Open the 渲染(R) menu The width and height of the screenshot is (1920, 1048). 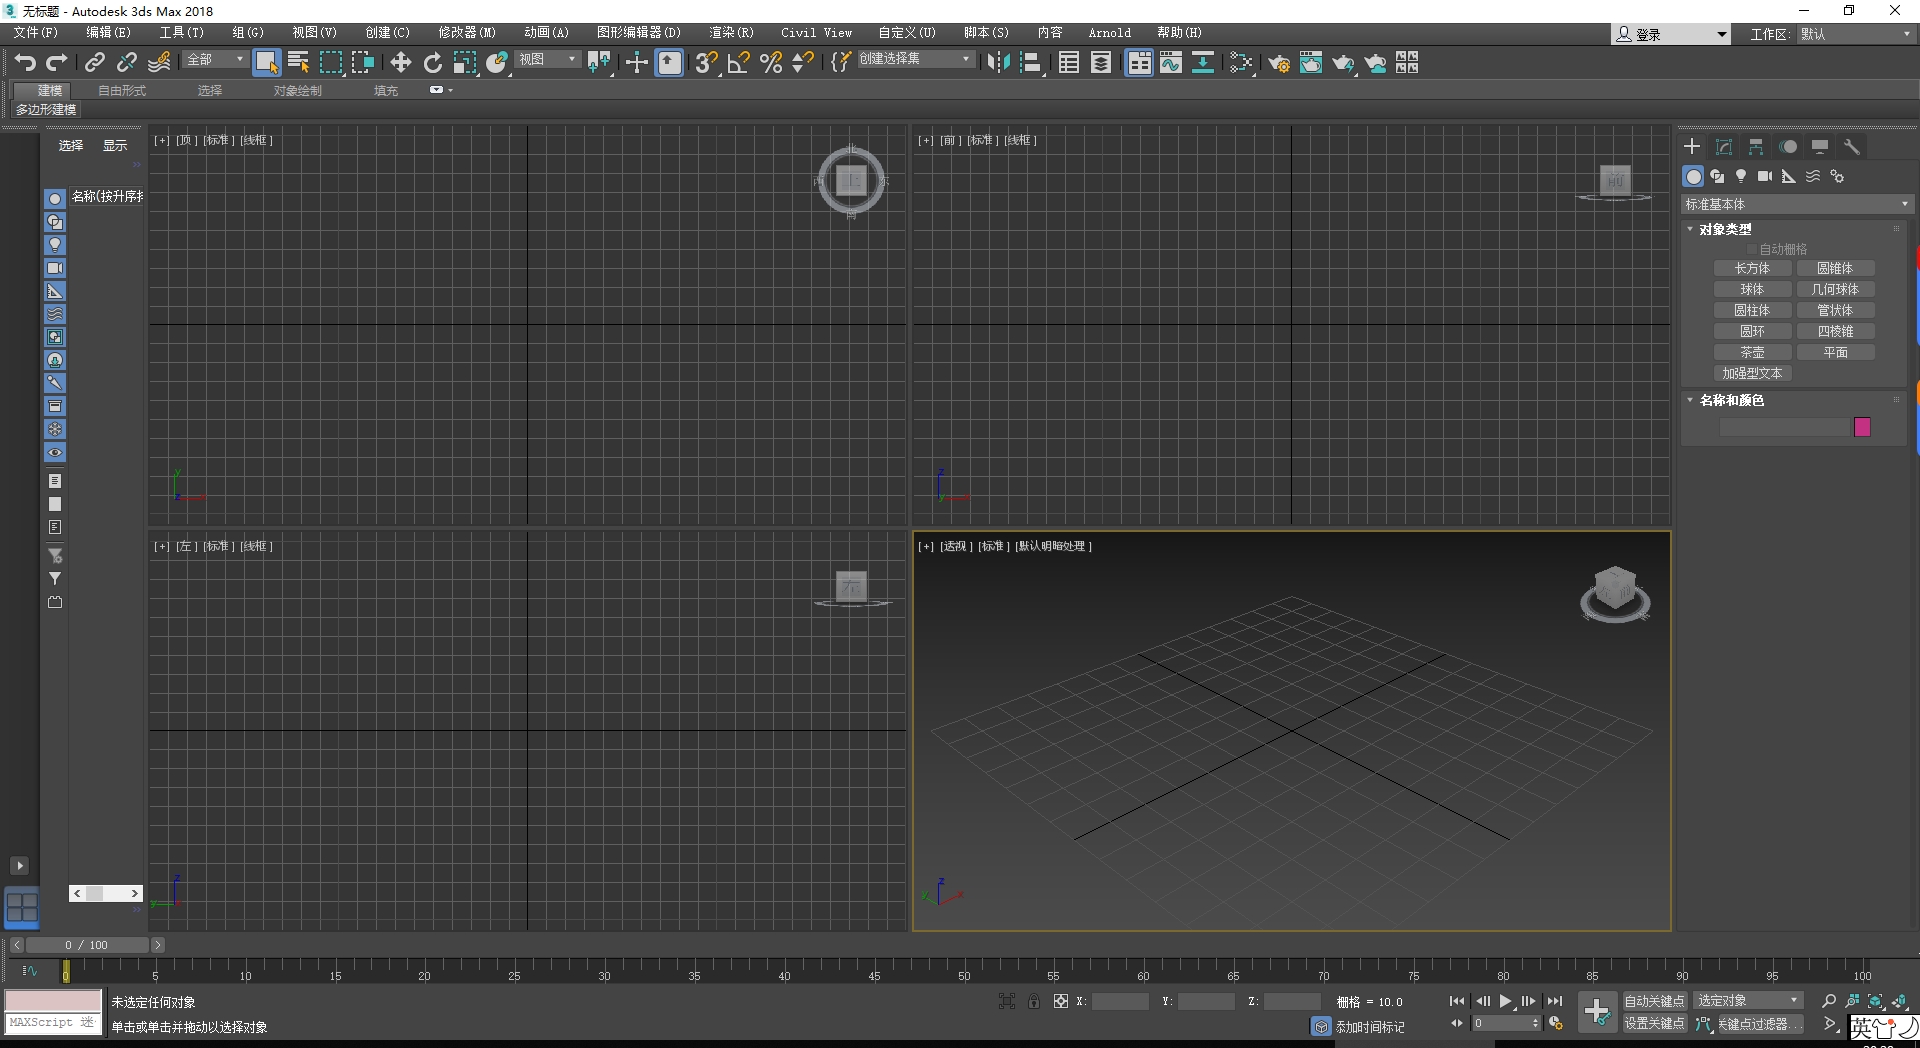730,32
